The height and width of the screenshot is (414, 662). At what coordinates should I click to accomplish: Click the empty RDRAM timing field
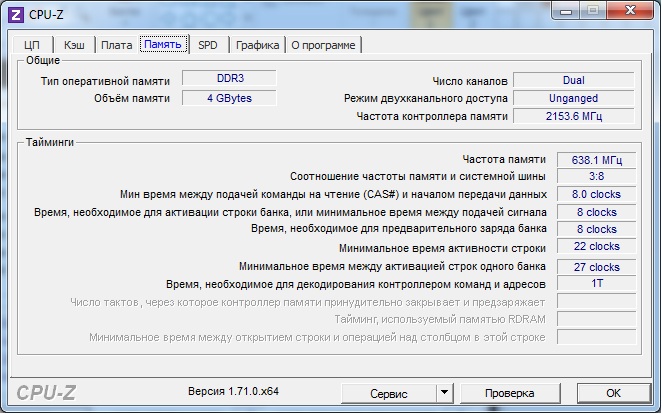597,319
